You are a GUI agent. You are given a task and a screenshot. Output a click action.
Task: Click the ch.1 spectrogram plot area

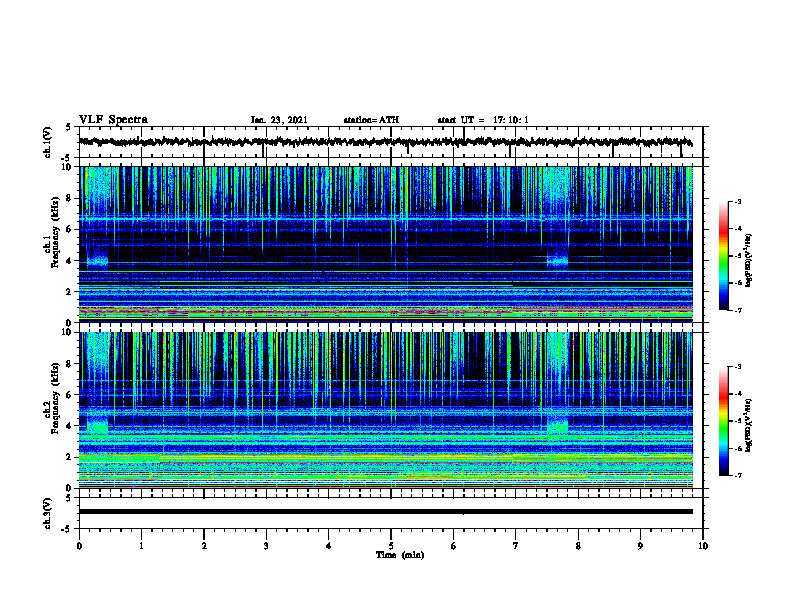coord(386,244)
